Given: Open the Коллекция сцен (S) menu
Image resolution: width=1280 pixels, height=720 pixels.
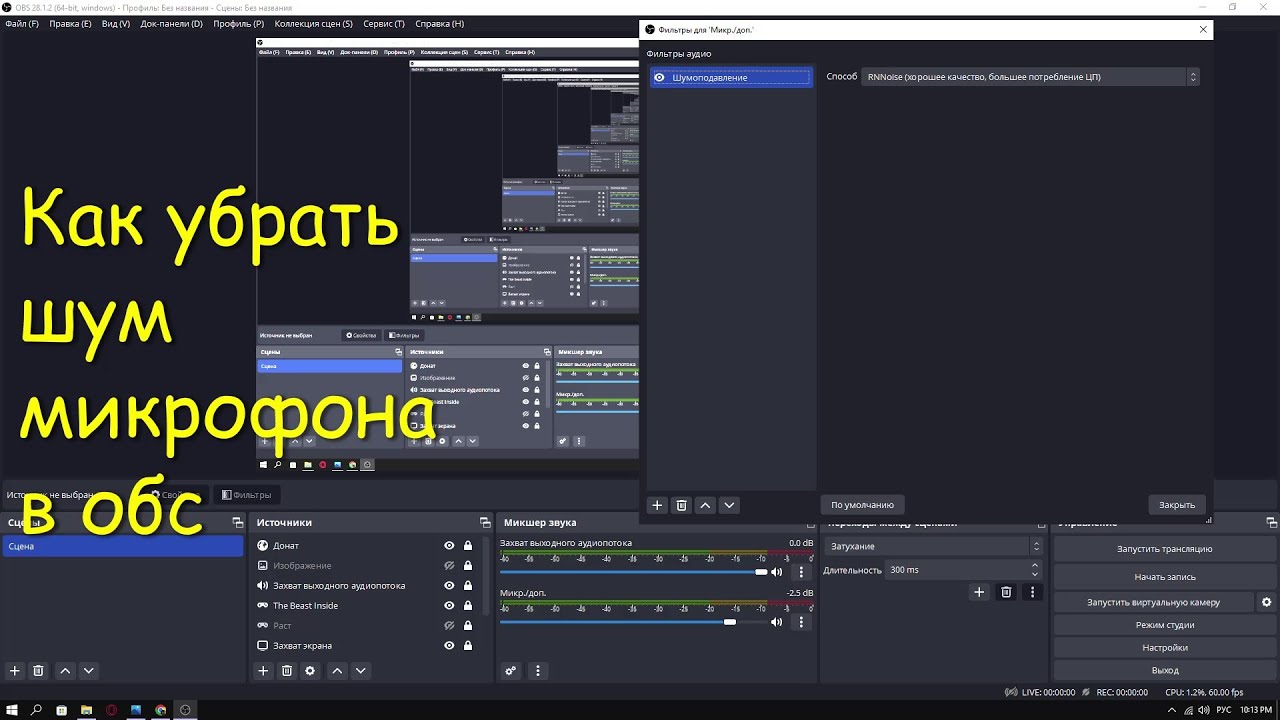Looking at the screenshot, I should 313,23.
